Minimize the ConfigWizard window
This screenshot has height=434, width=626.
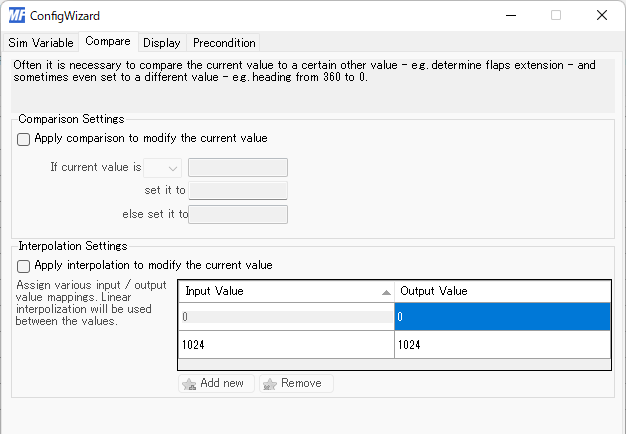tap(511, 16)
